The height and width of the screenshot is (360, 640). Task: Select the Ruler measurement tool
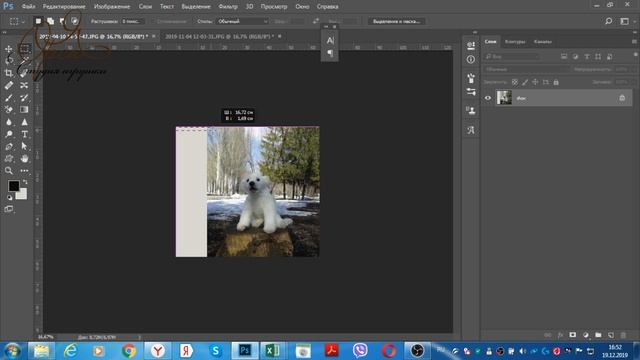point(9,85)
